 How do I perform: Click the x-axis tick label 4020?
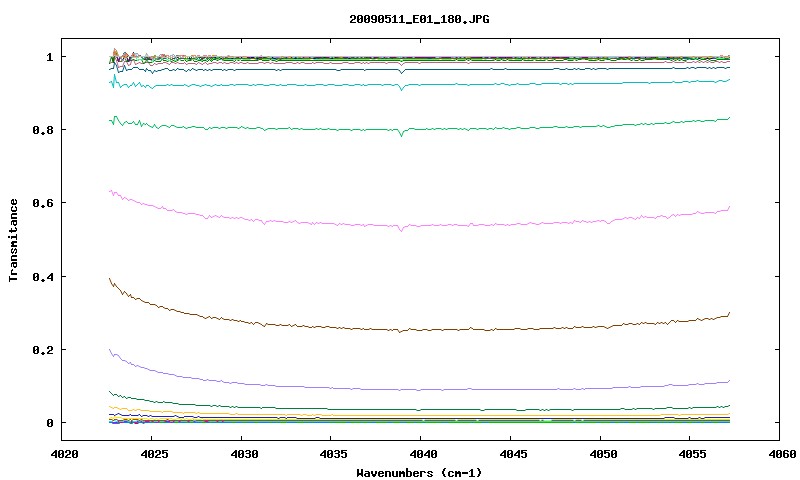pyautogui.click(x=65, y=454)
